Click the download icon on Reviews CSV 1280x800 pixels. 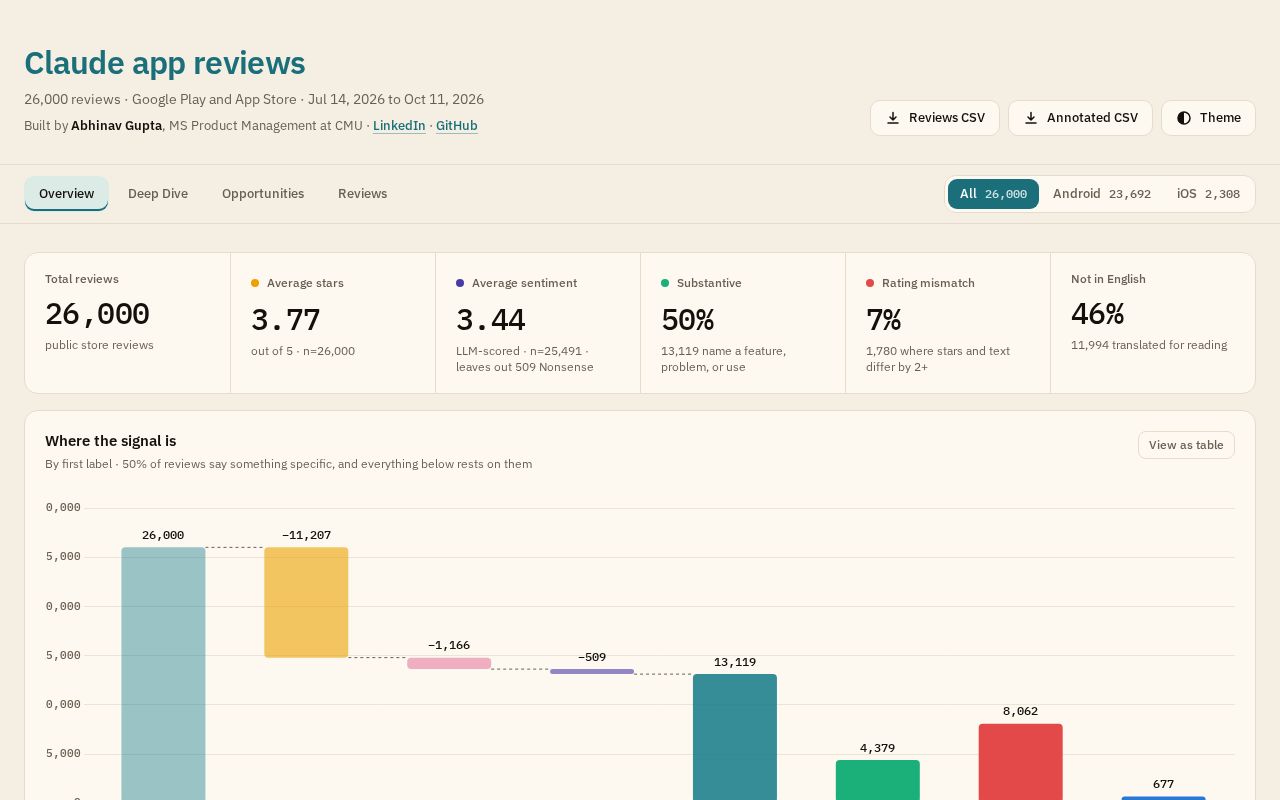point(893,118)
